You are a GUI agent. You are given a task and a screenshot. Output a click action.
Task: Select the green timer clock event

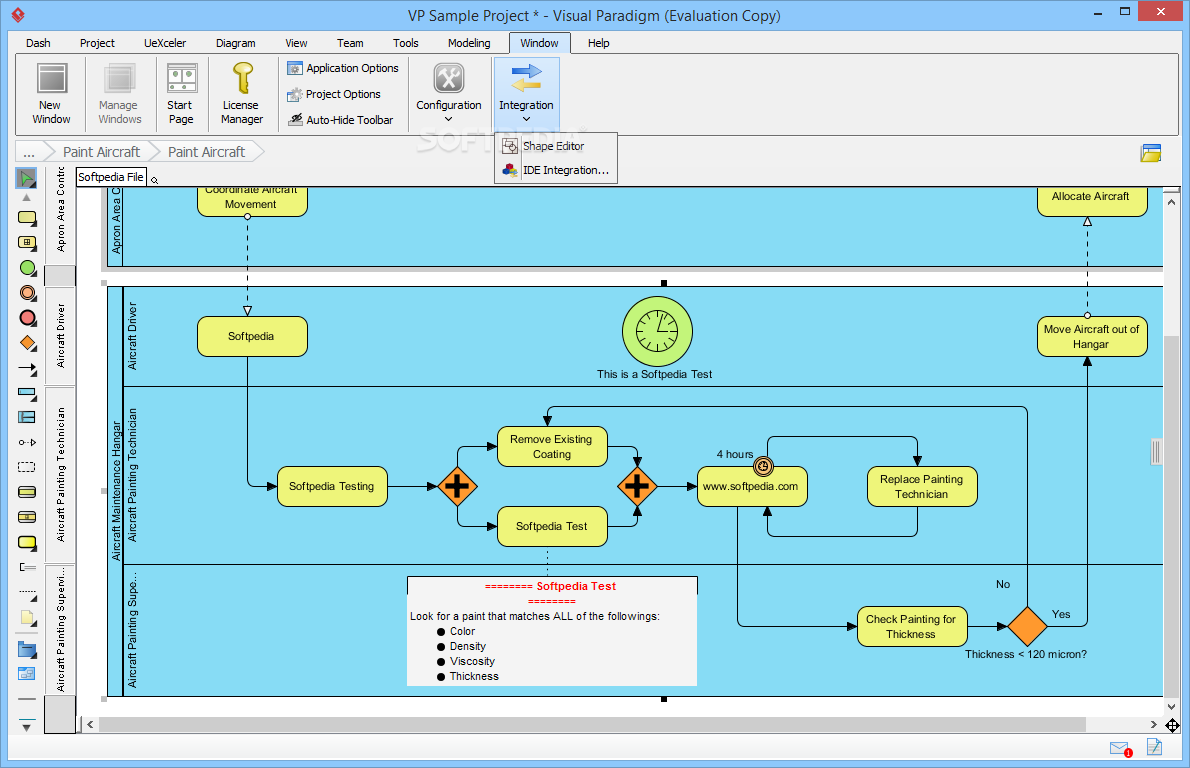pos(657,332)
